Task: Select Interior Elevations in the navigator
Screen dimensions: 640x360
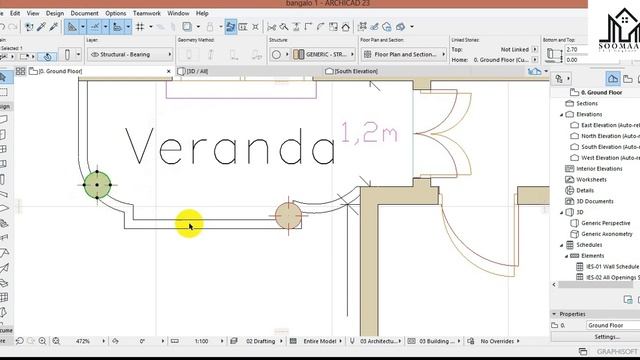Action: [594, 169]
